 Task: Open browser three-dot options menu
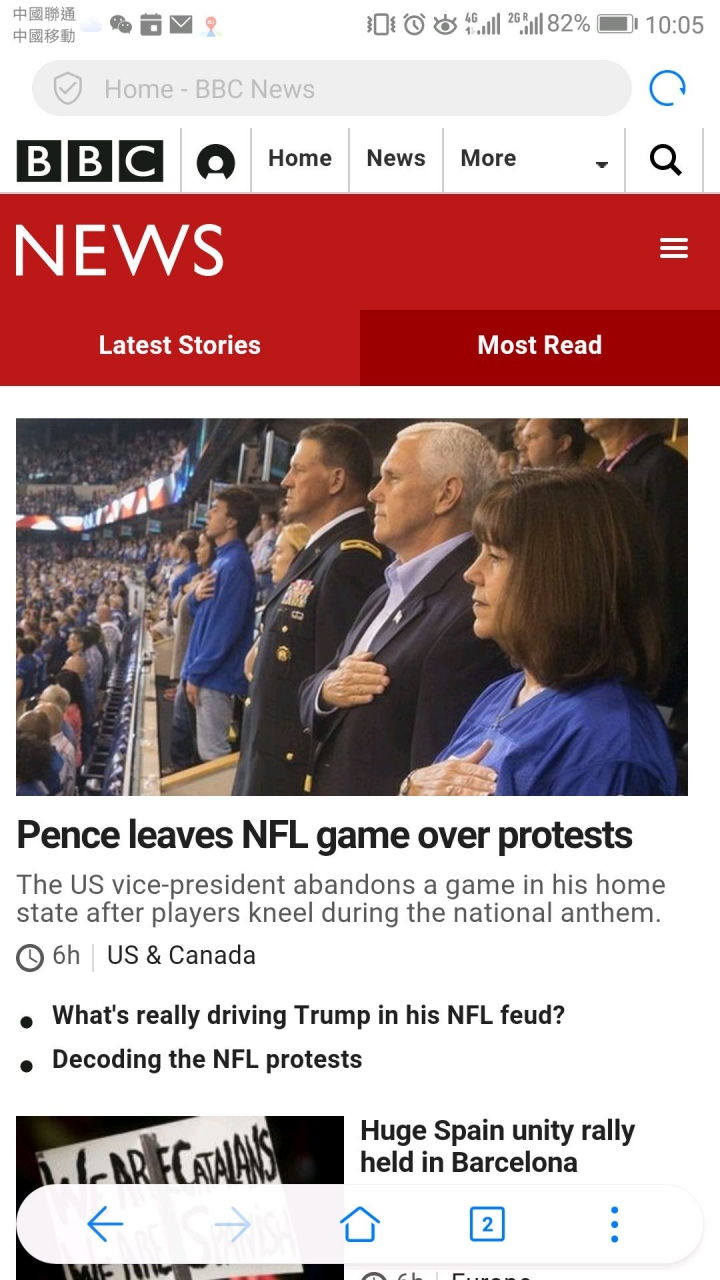(x=614, y=1224)
